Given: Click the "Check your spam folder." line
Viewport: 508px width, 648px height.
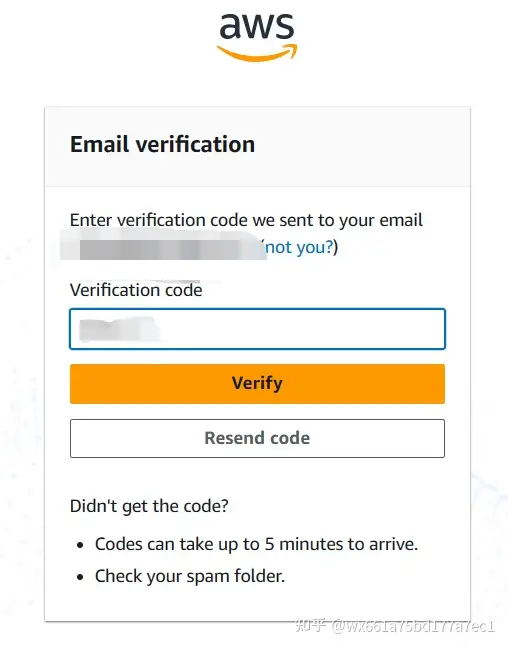Looking at the screenshot, I should [x=190, y=576].
